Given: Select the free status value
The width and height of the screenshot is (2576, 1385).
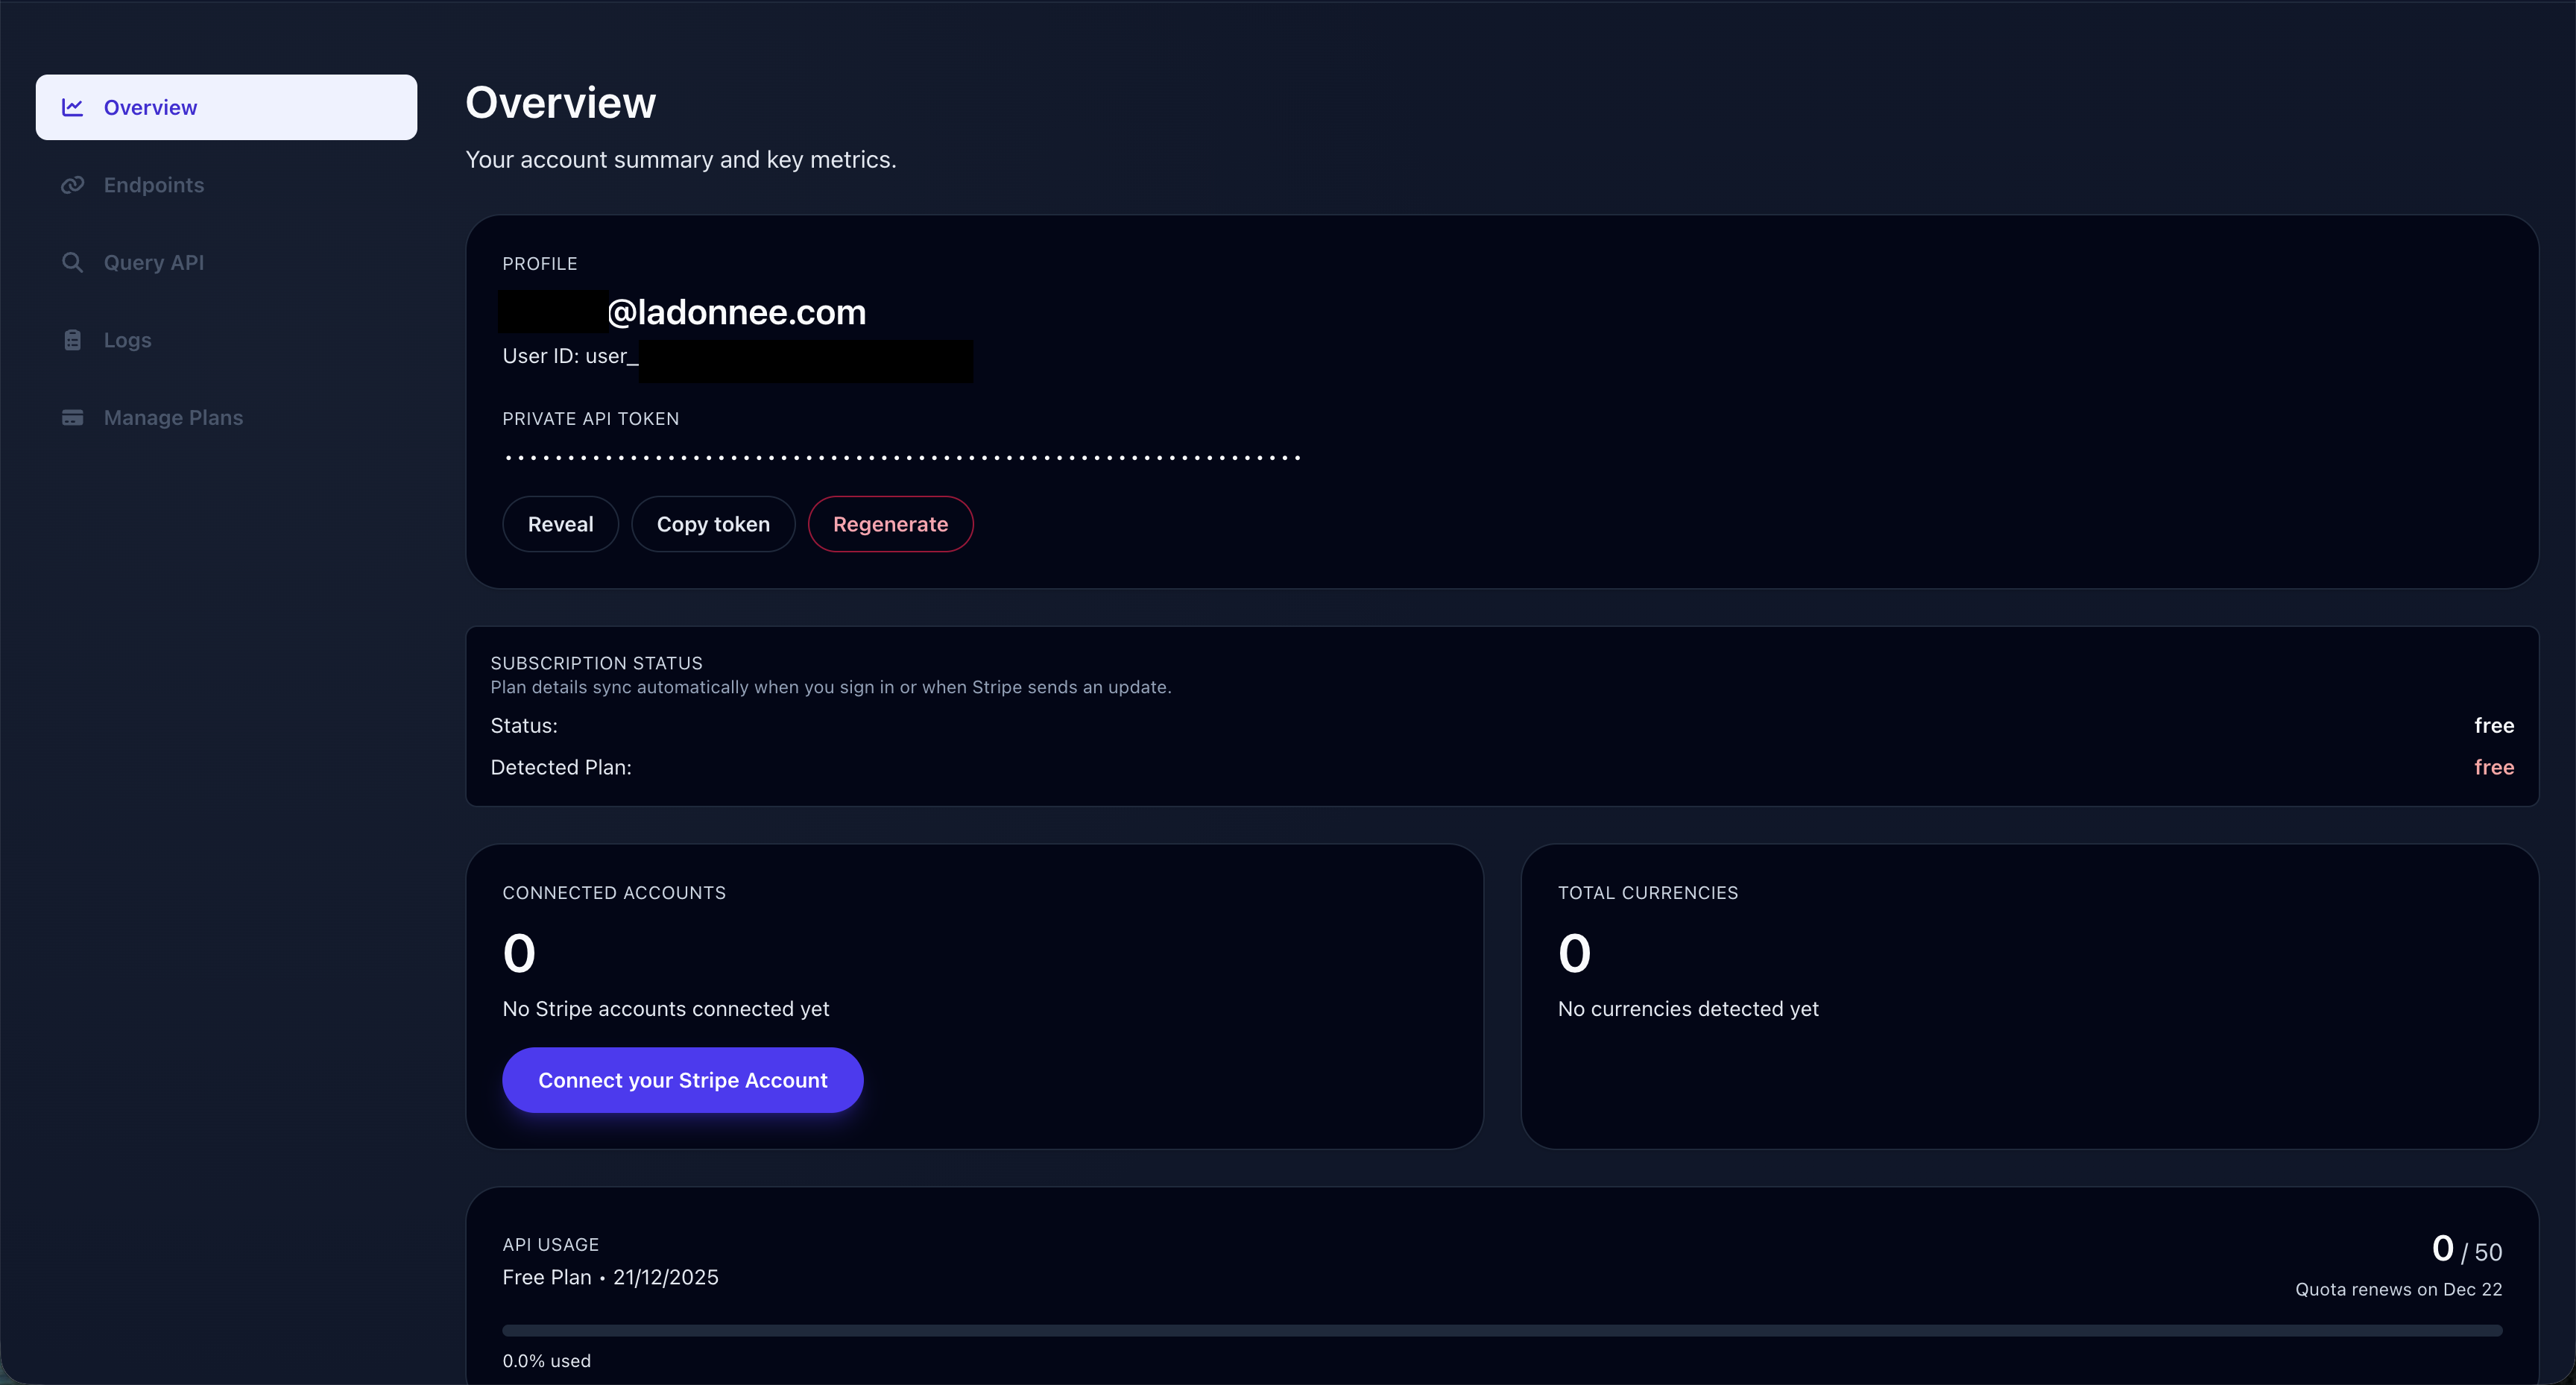Looking at the screenshot, I should 2493,725.
